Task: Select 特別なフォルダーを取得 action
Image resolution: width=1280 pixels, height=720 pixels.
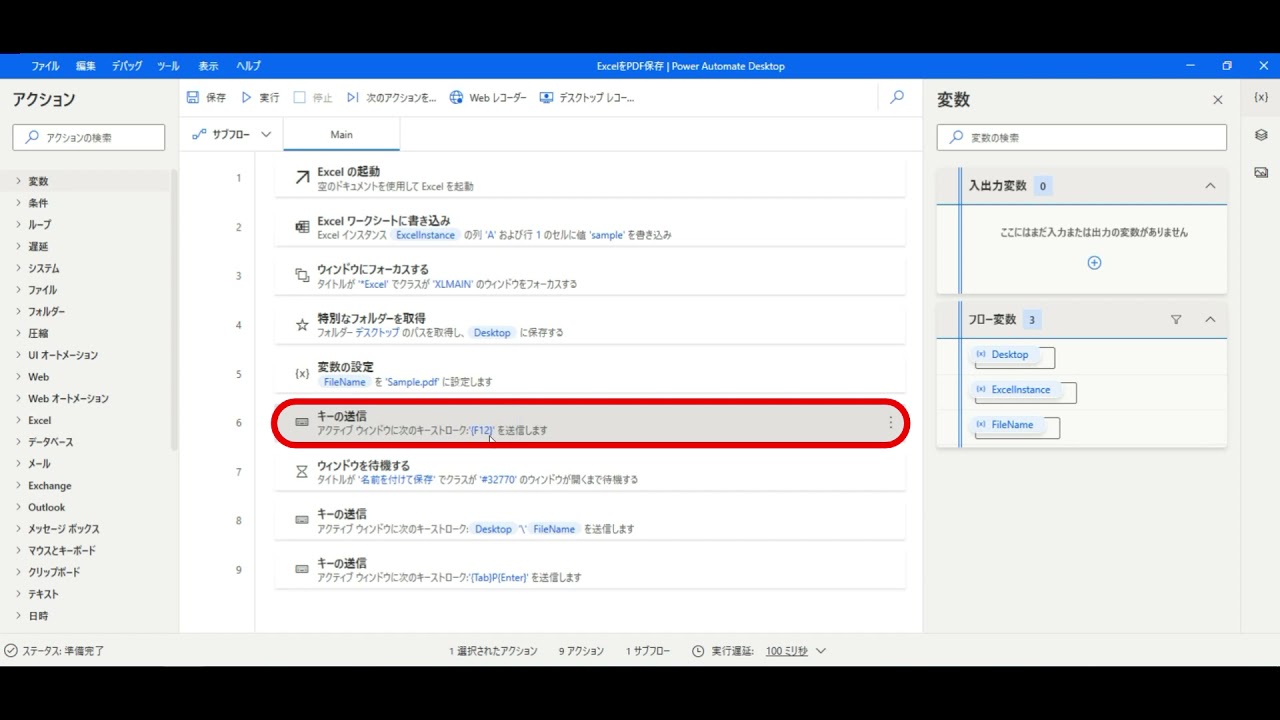Action: click(x=590, y=325)
